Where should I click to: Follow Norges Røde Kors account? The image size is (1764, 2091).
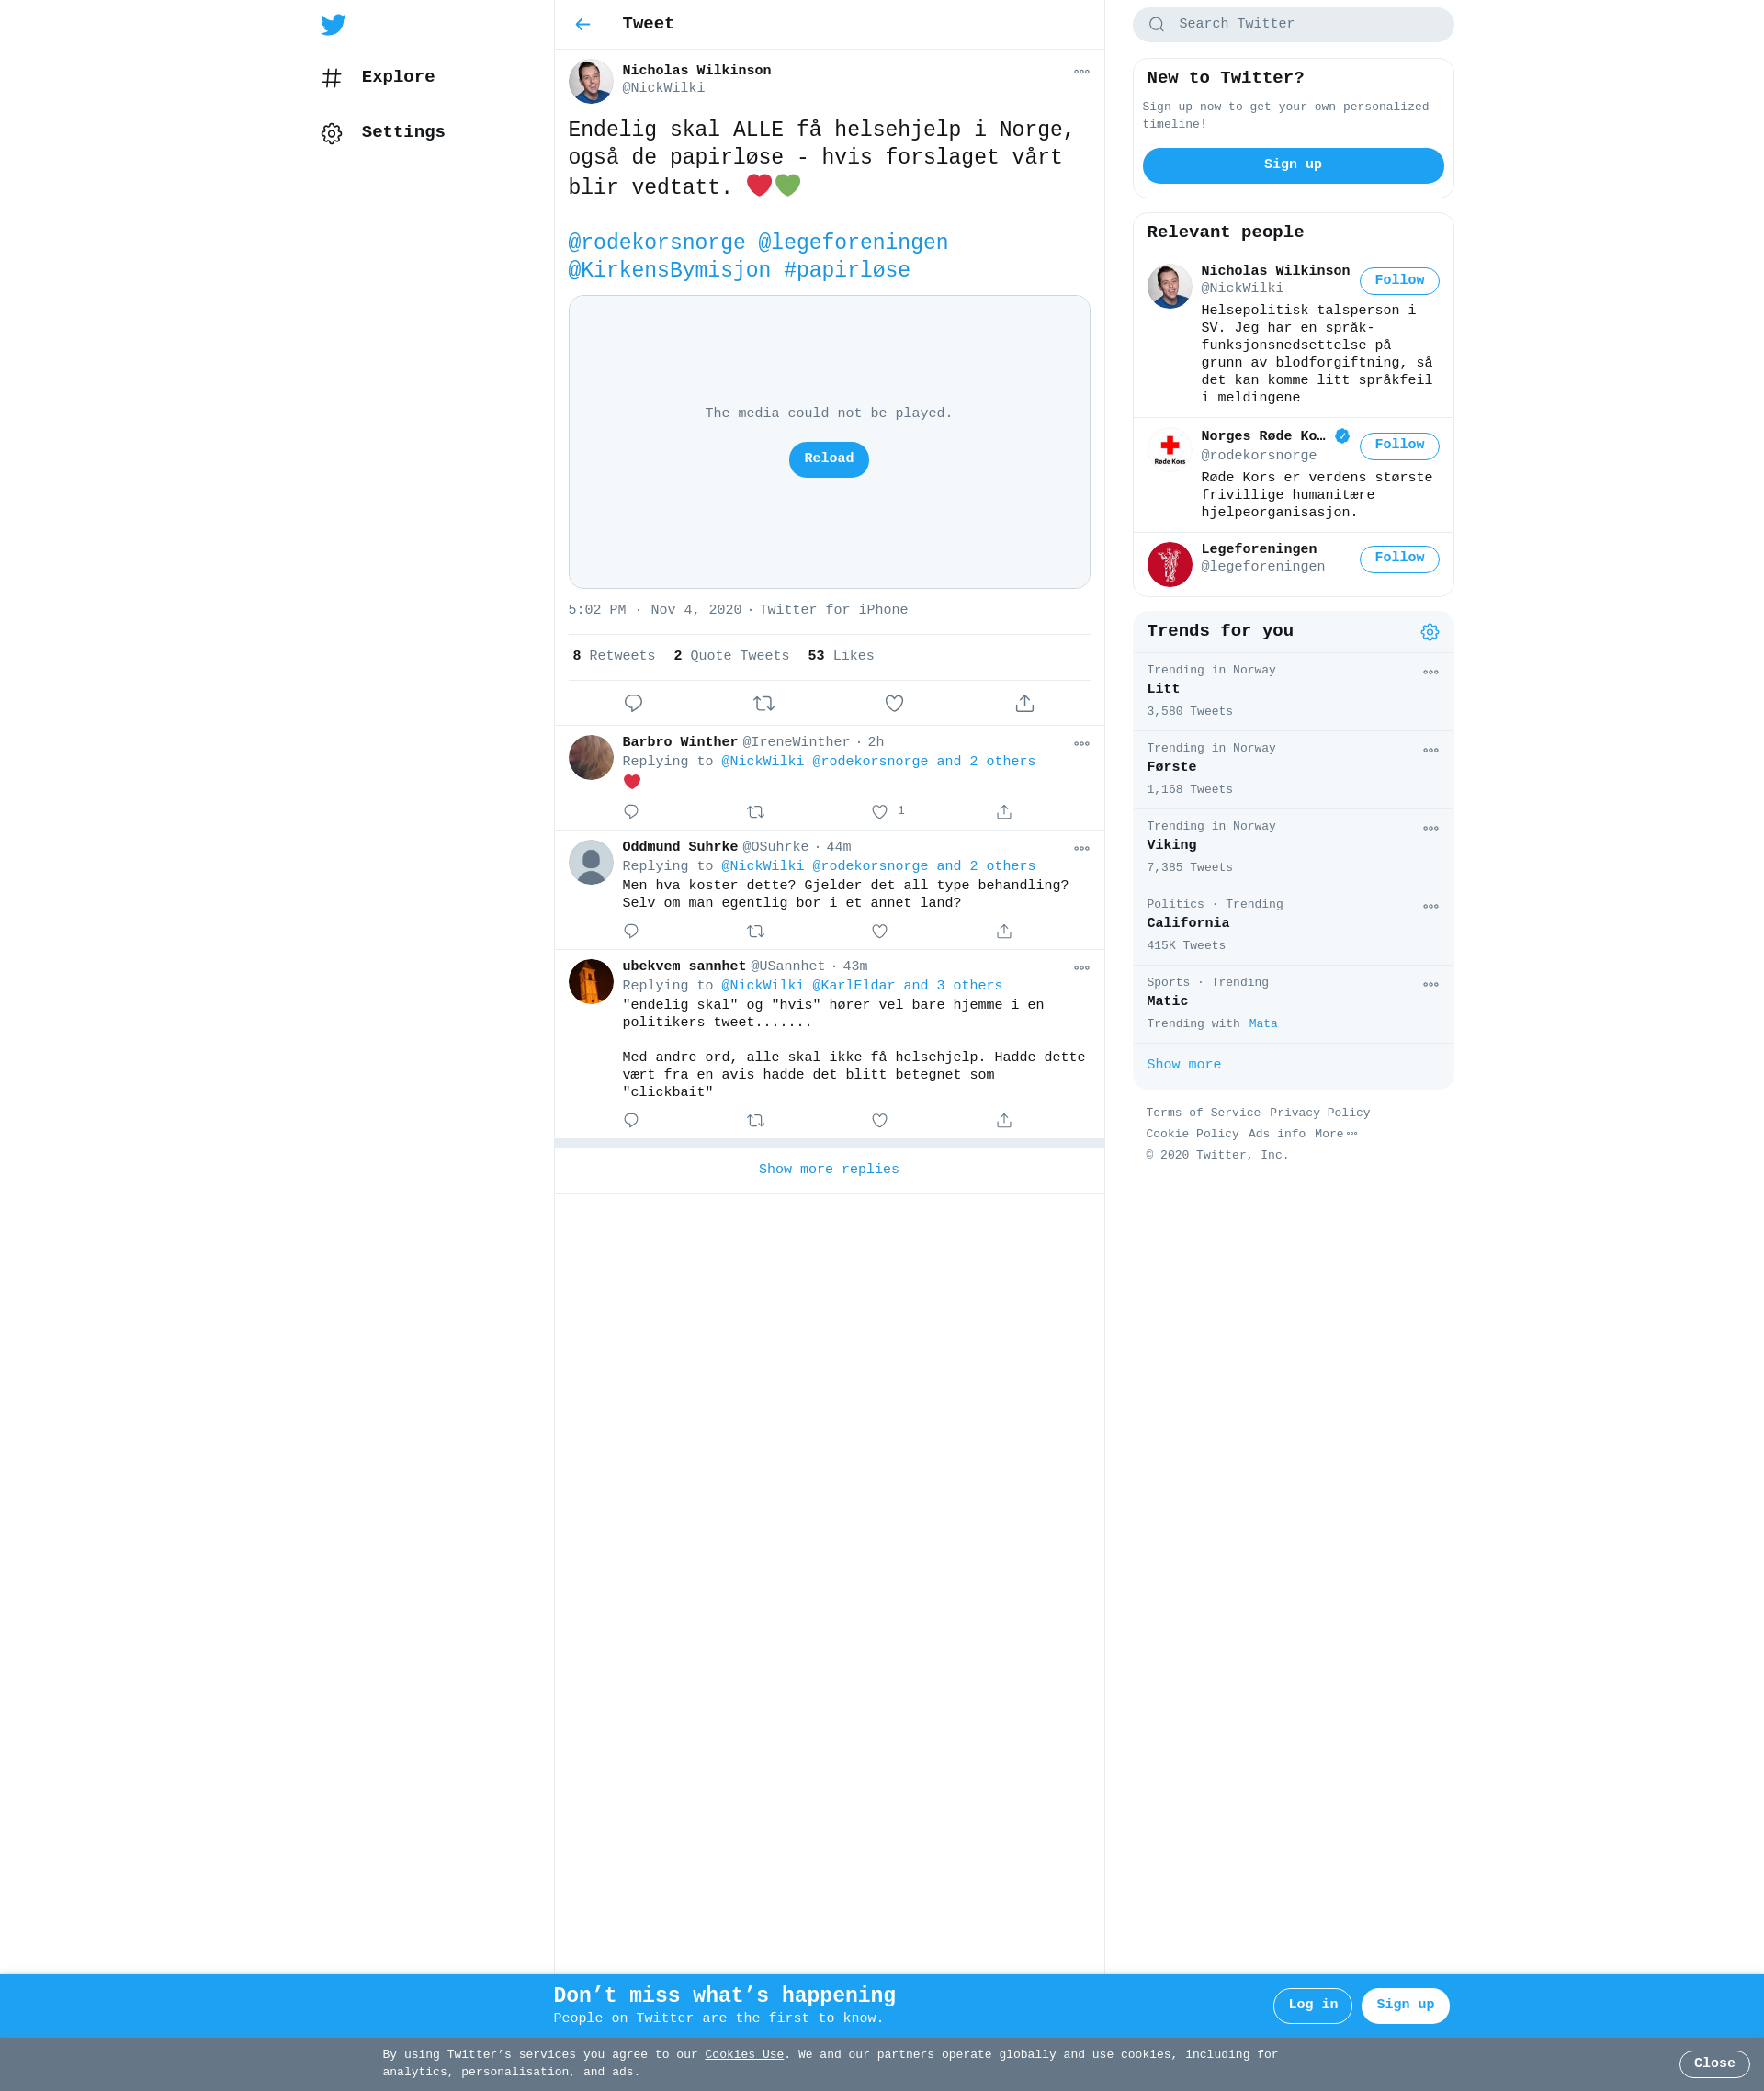pyautogui.click(x=1399, y=446)
